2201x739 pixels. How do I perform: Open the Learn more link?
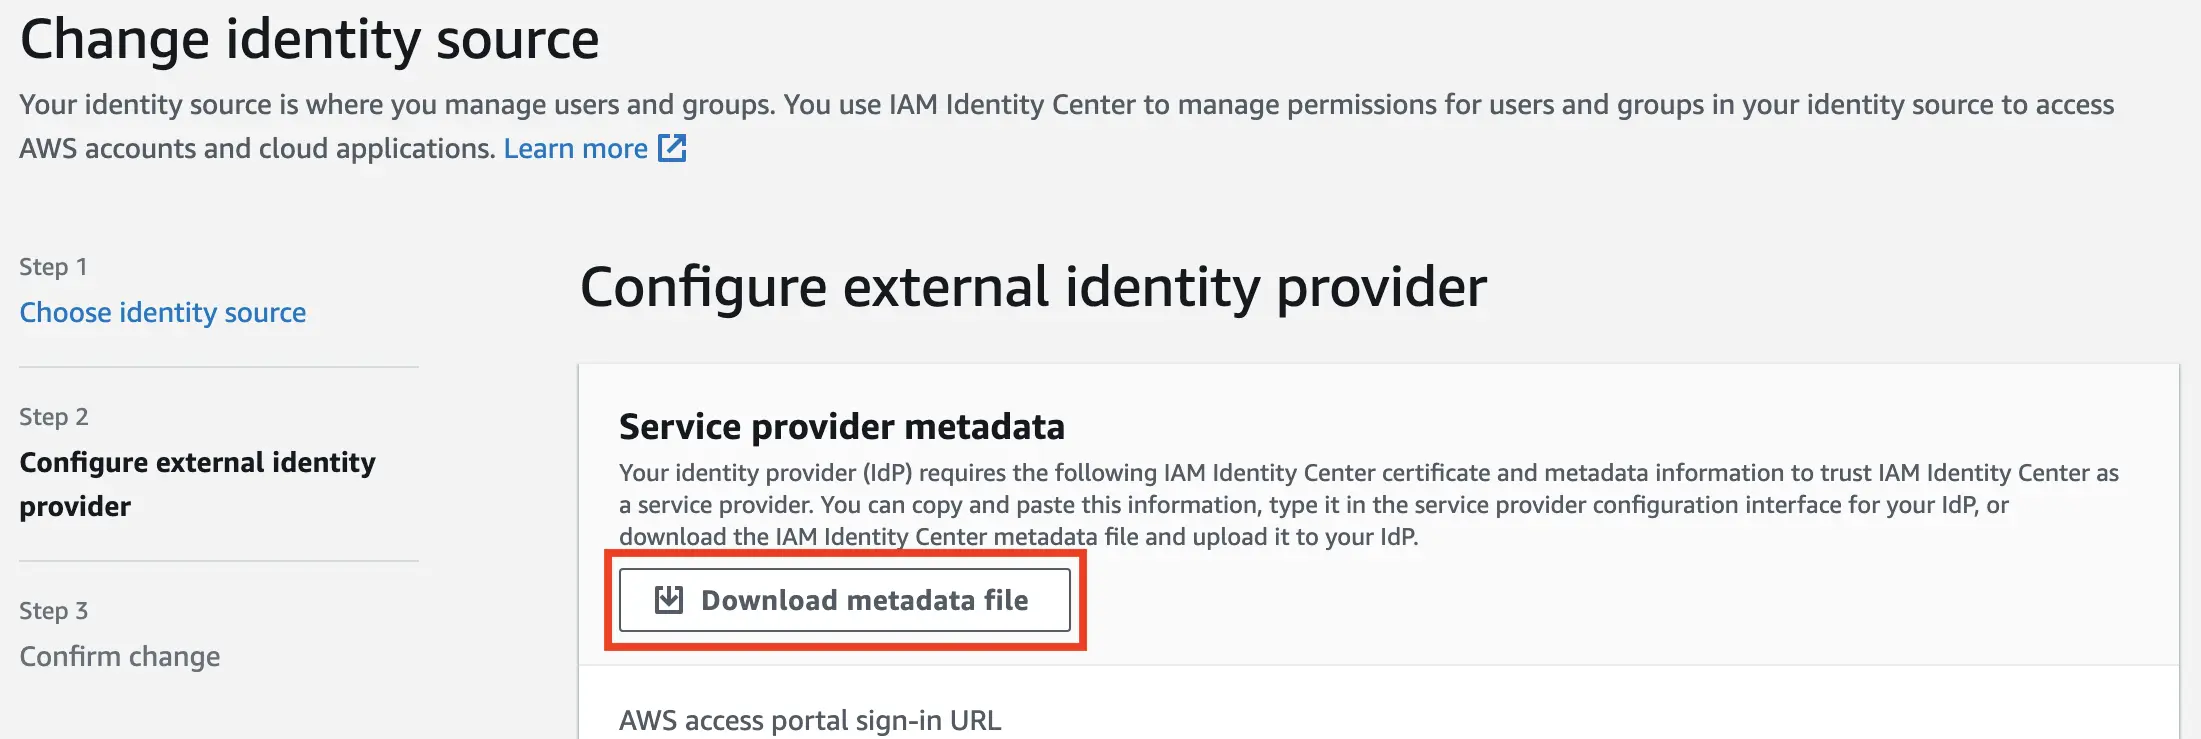[x=575, y=149]
